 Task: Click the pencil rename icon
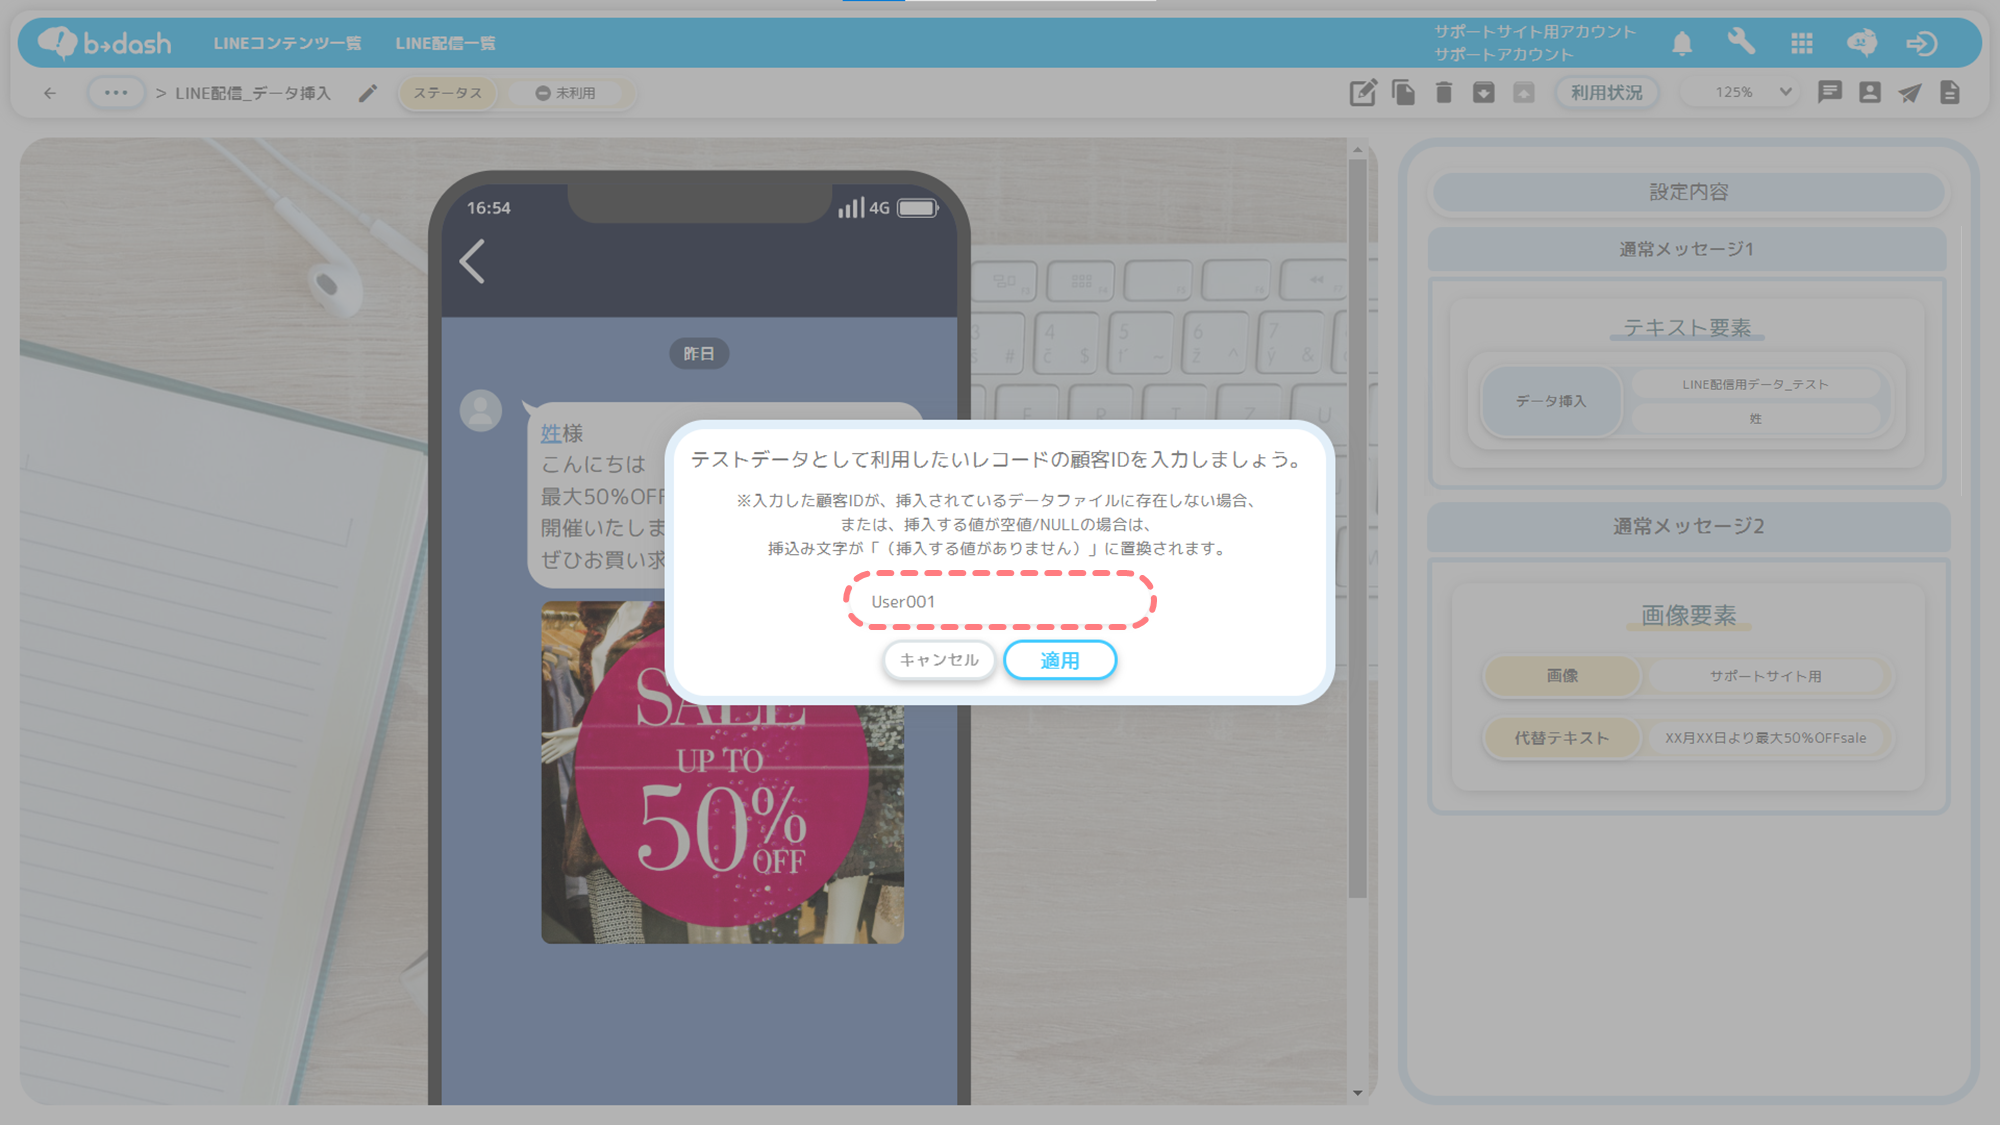click(368, 93)
